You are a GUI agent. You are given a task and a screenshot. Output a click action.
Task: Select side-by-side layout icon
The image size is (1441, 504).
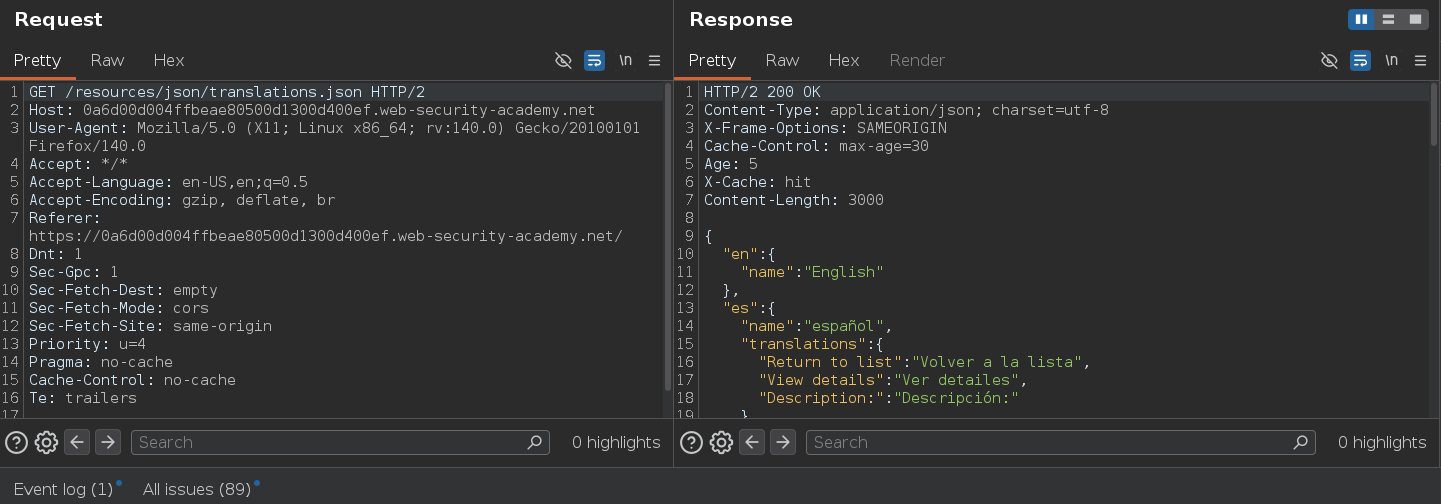[x=1361, y=19]
